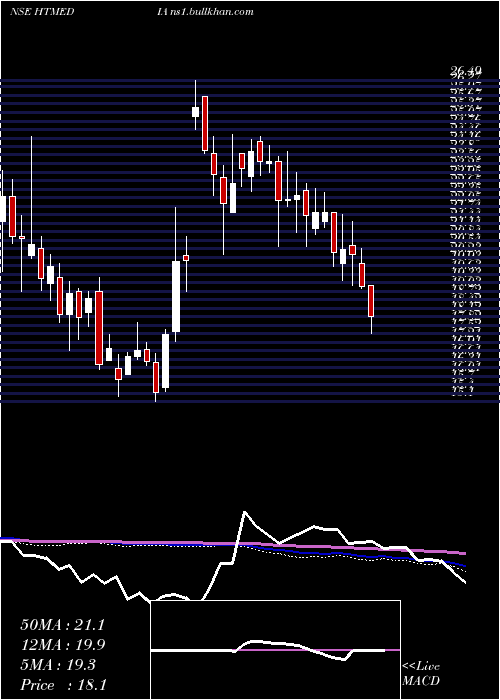The image size is (500, 700).
Task: Click the 26.49 top price axis label
Action: (465, 70)
